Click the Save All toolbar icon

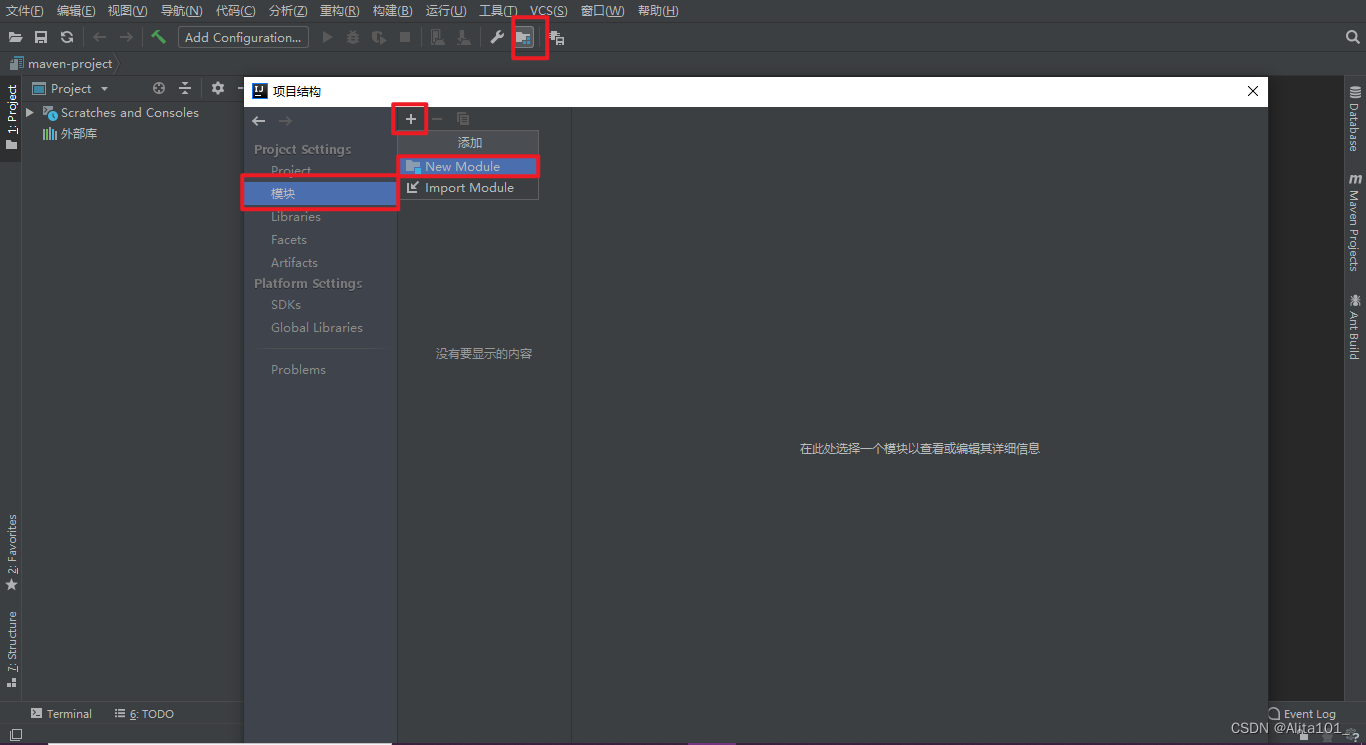41,37
